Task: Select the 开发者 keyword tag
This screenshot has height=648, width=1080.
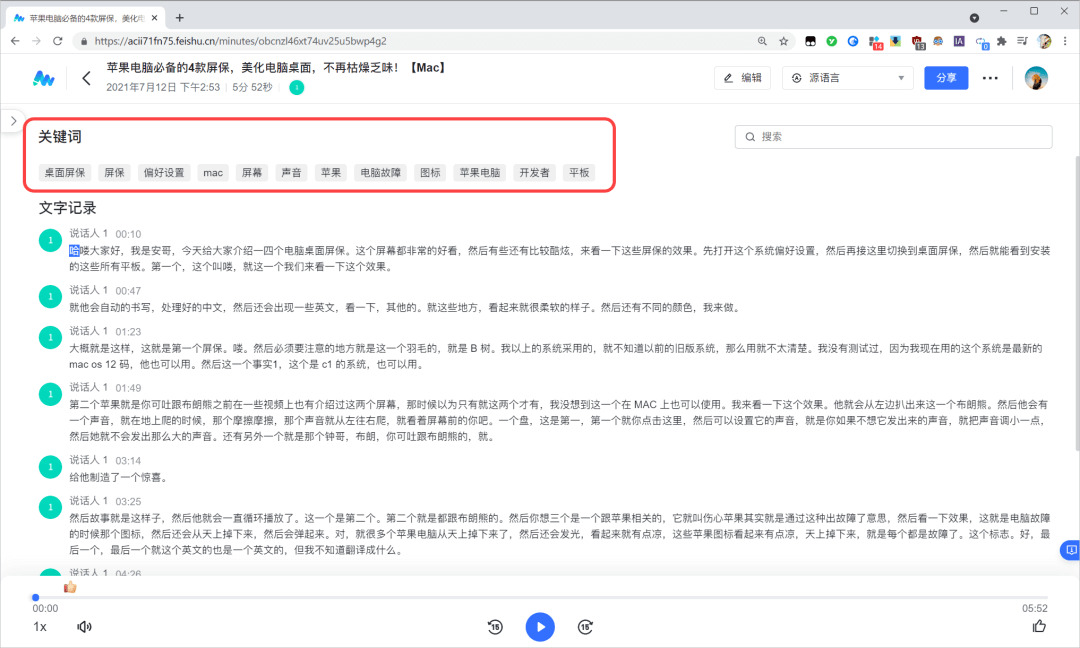Action: [534, 172]
